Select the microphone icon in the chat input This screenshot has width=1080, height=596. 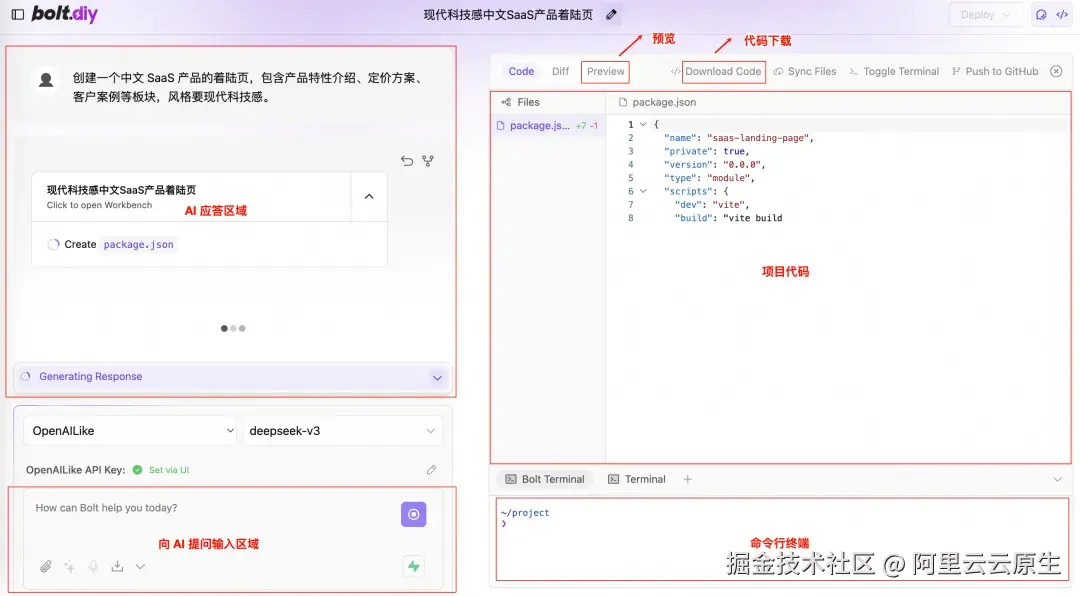point(93,566)
